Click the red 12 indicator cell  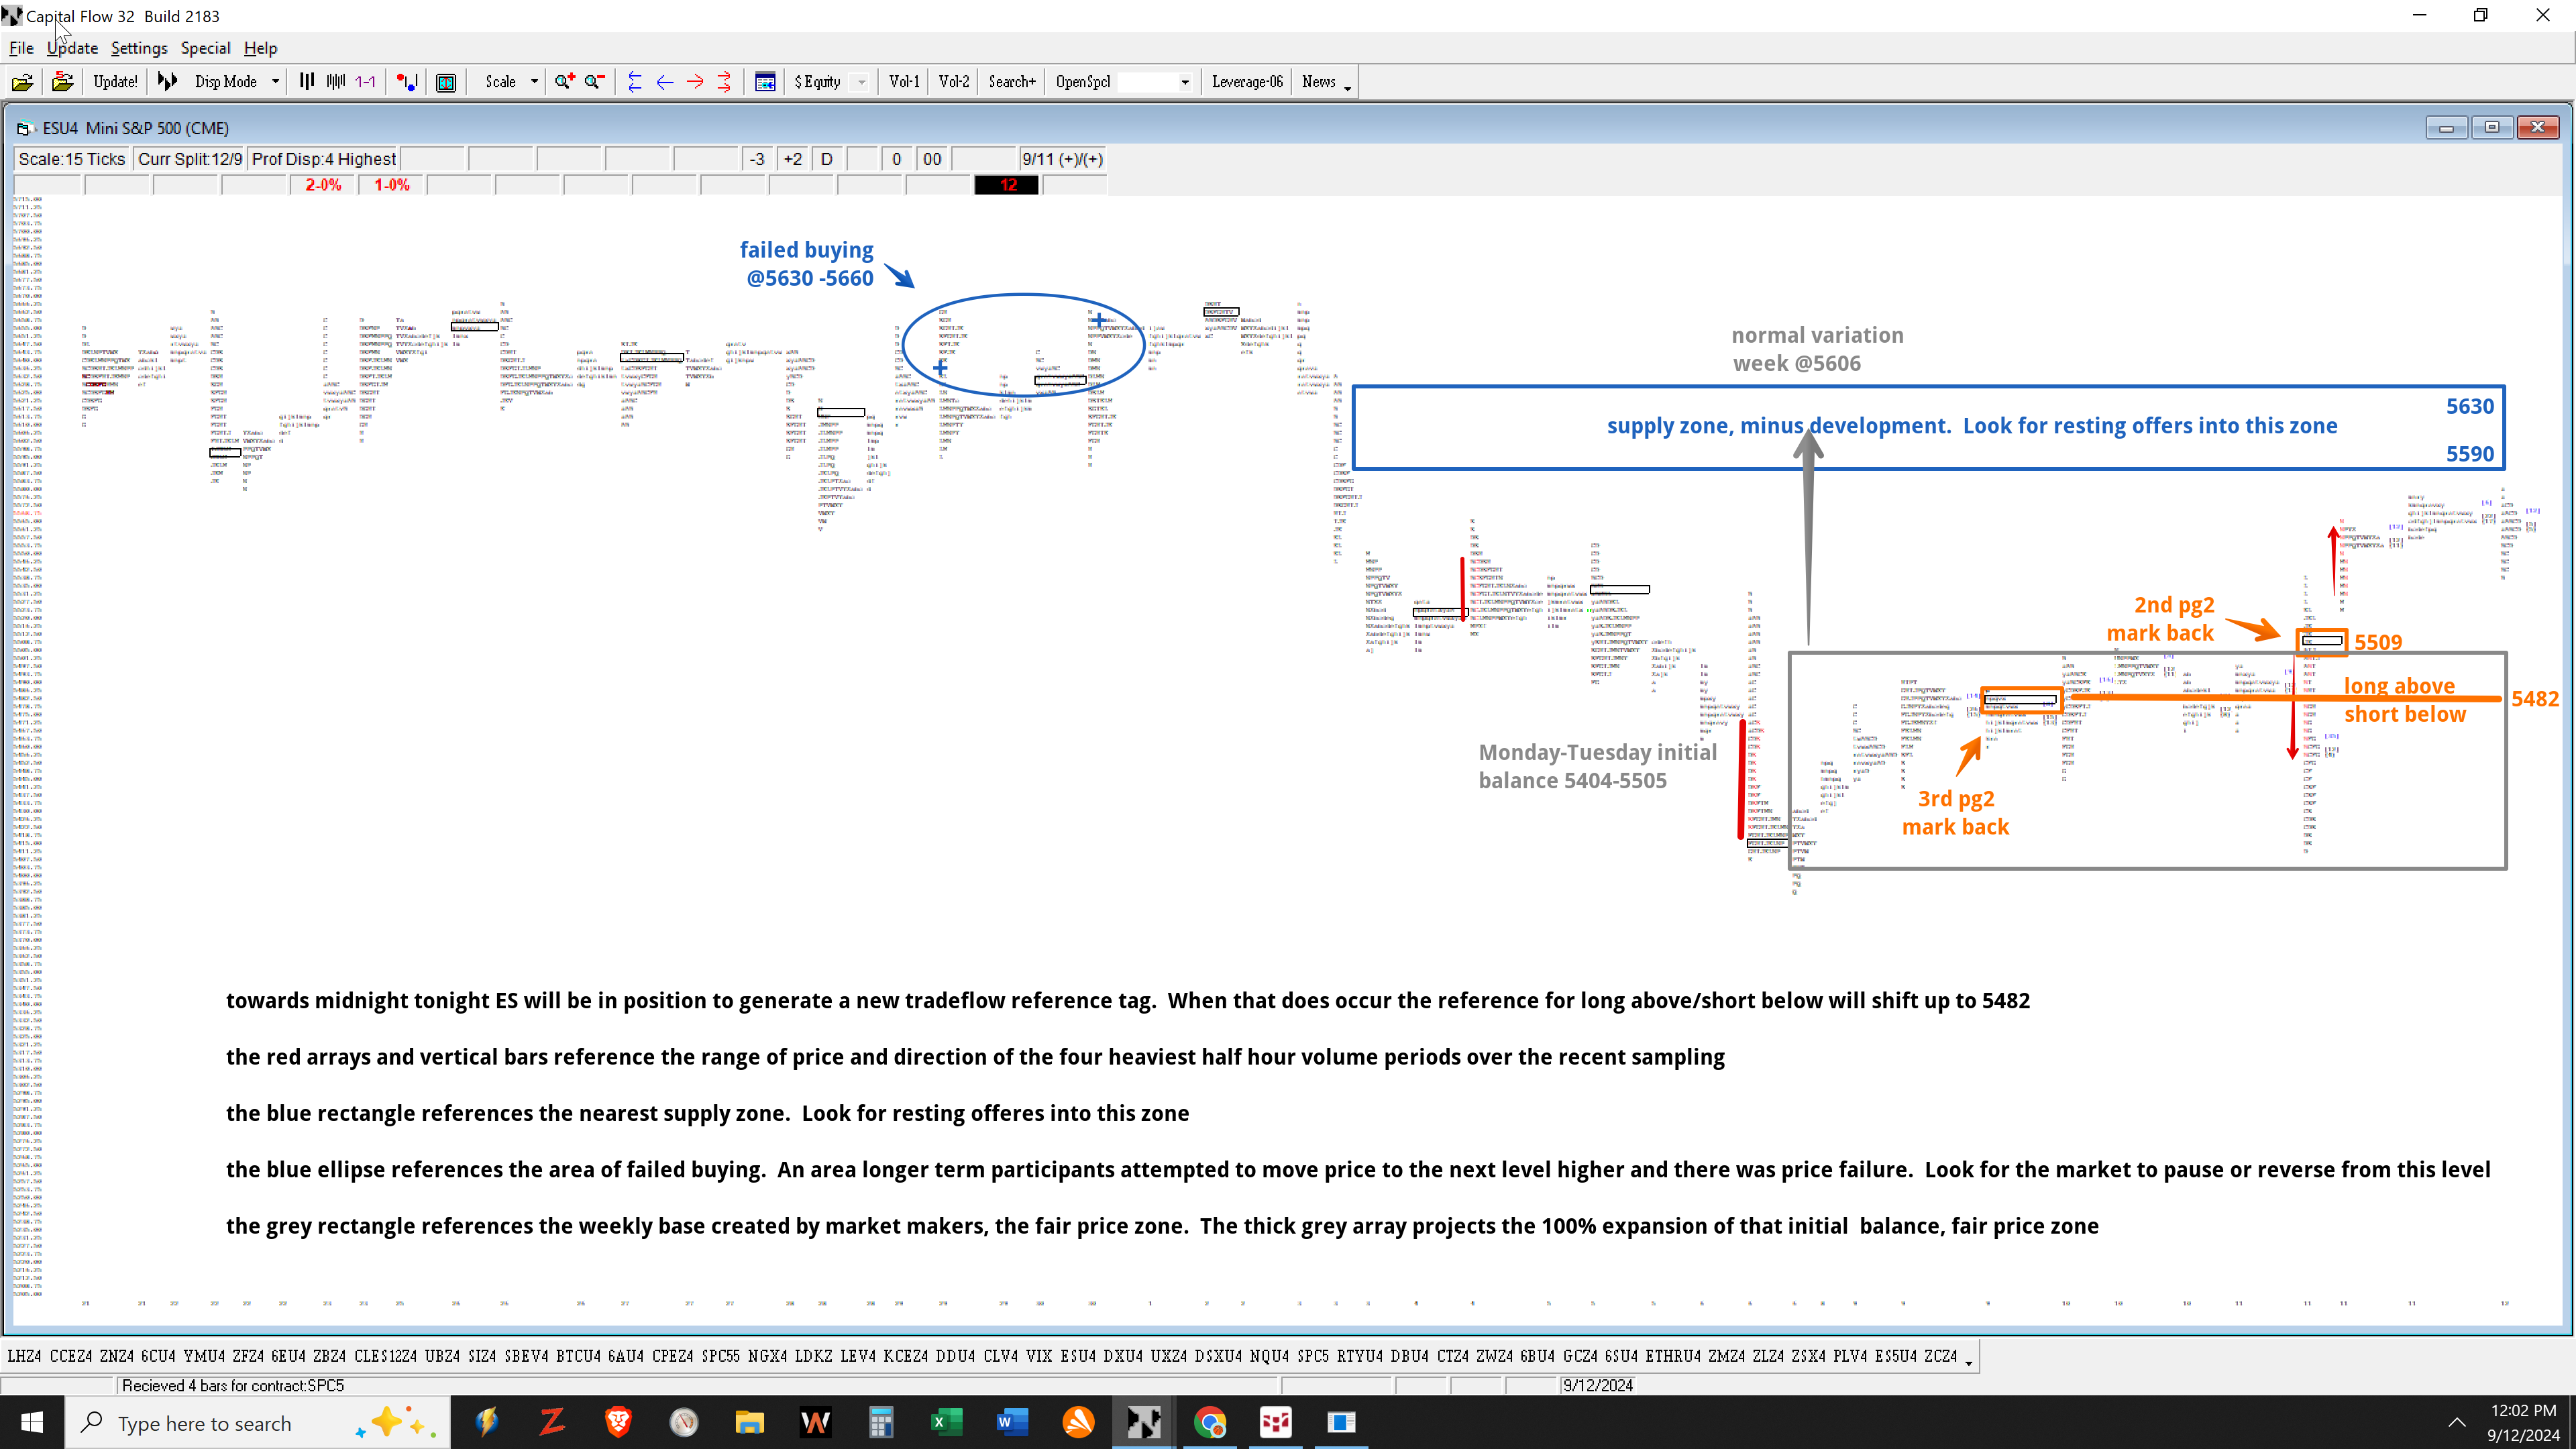(x=1007, y=185)
